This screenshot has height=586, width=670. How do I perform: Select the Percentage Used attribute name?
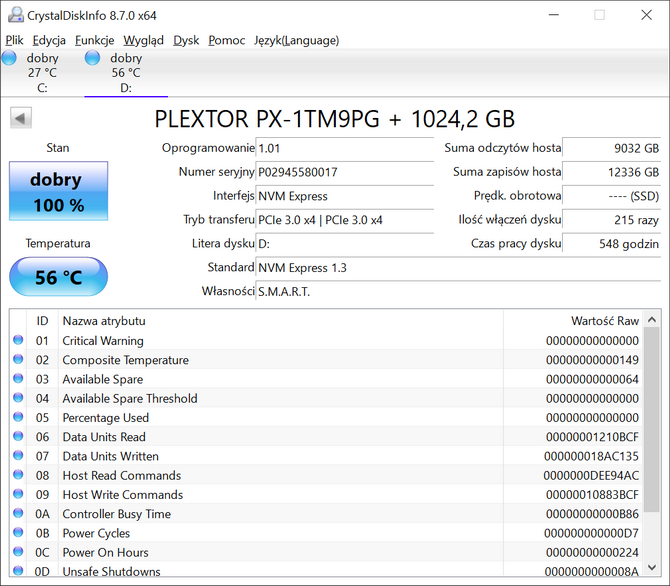pos(106,418)
